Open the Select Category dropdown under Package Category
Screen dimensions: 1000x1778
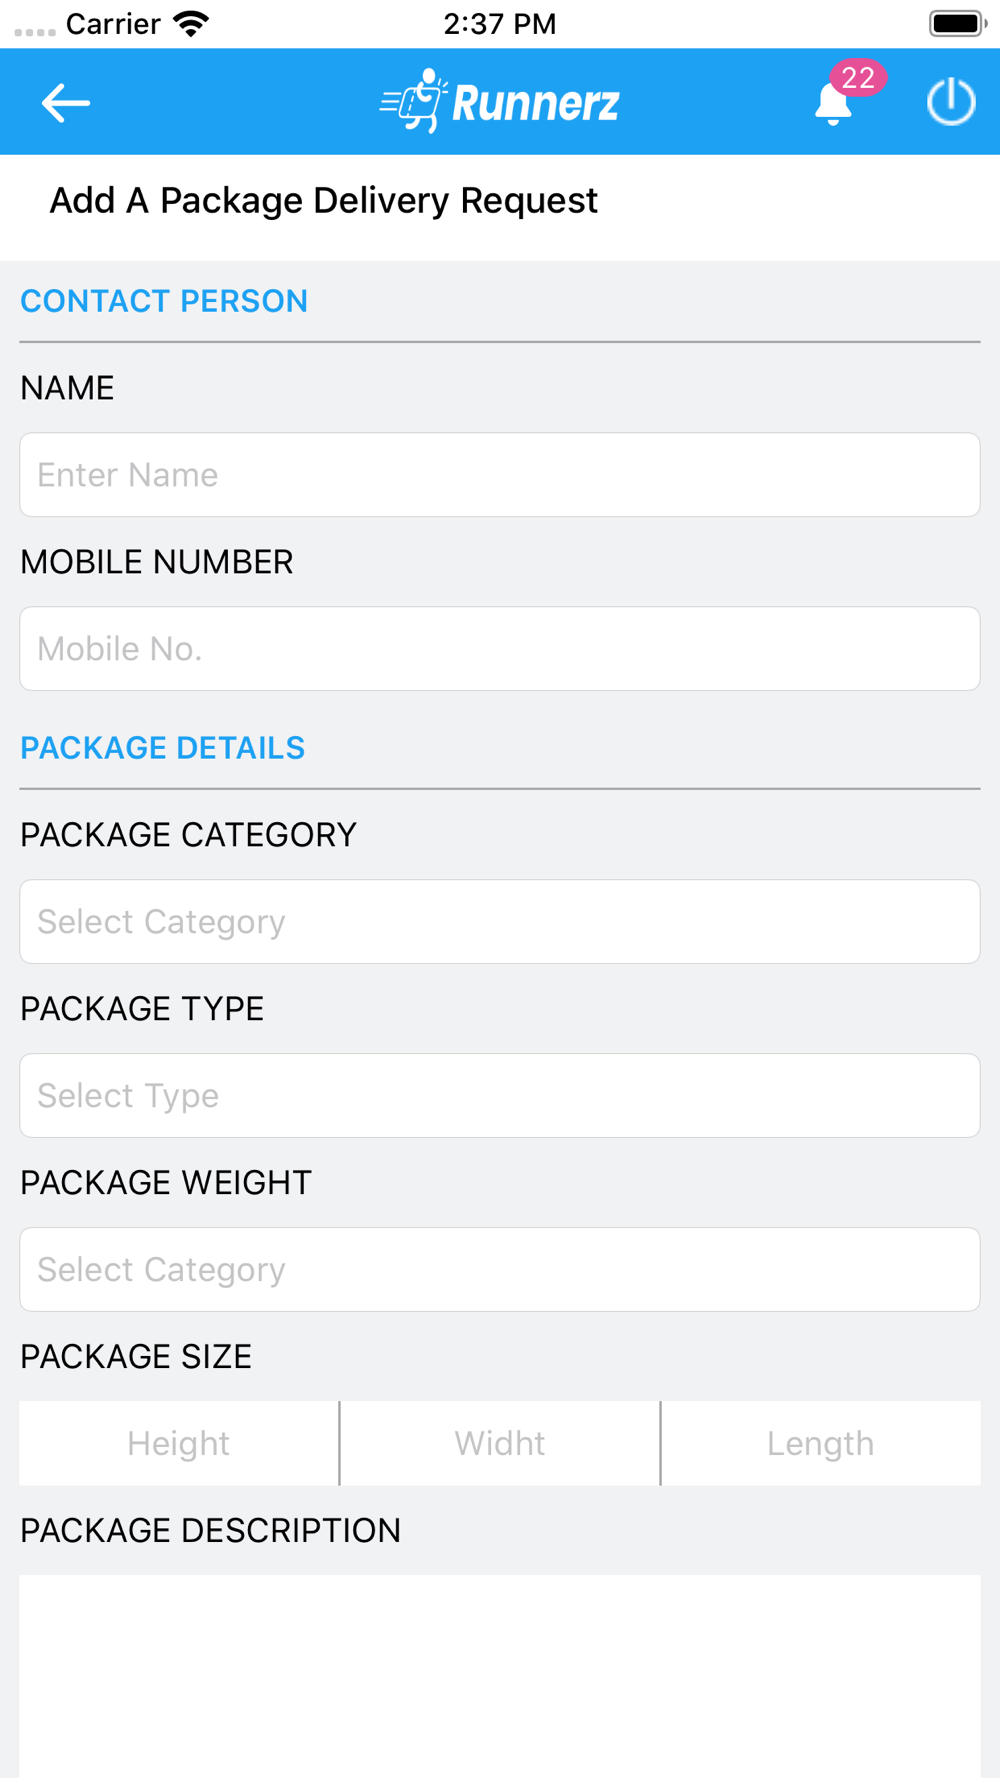(x=500, y=922)
